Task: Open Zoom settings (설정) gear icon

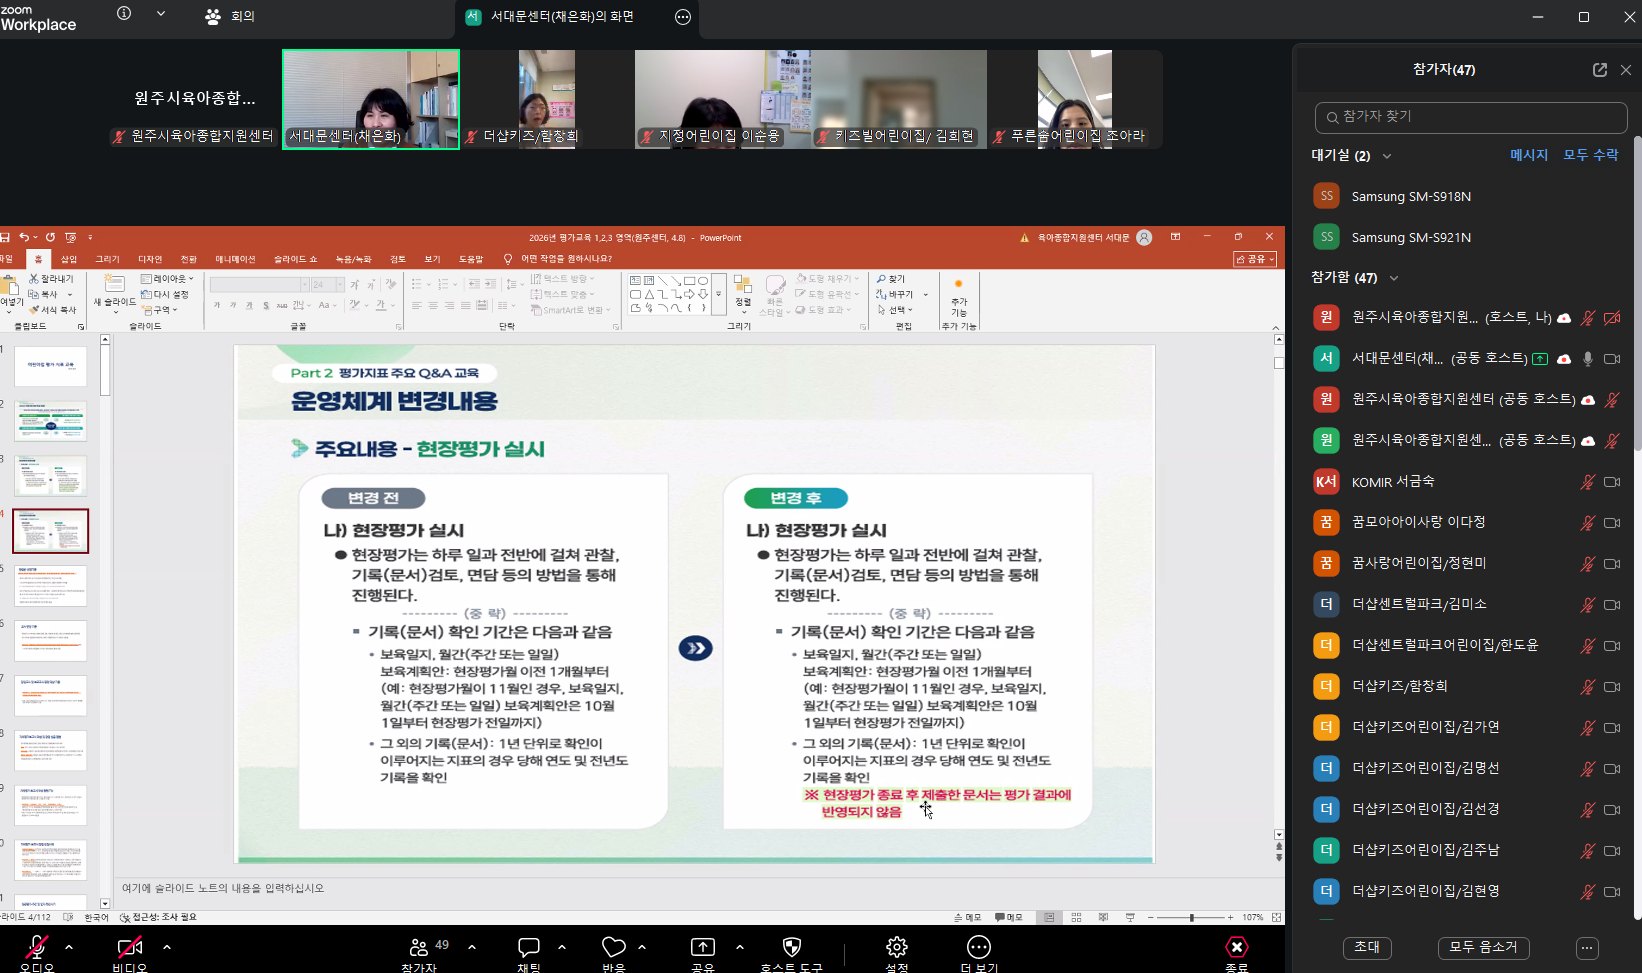Action: tap(897, 948)
